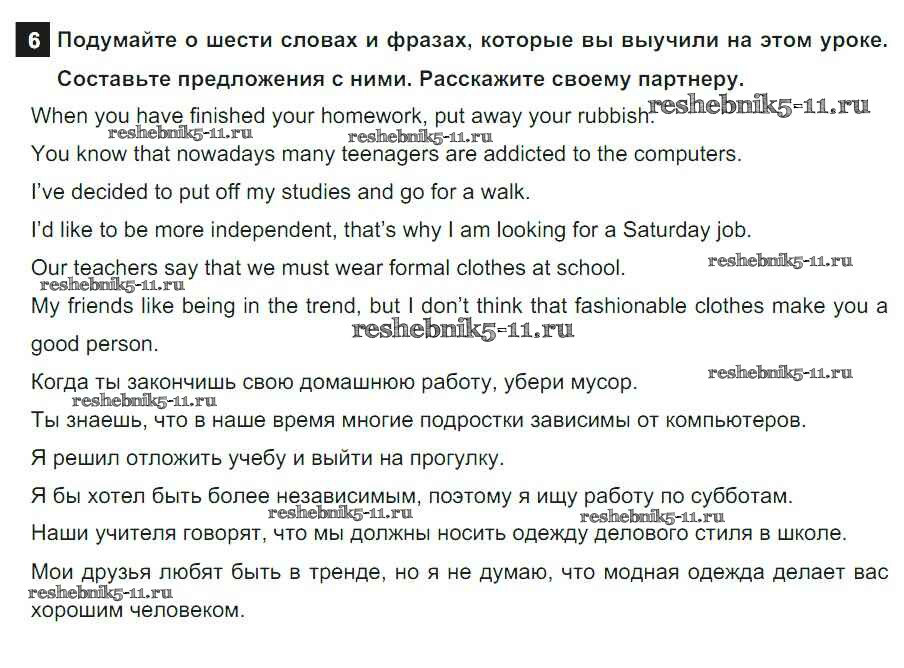Click the line "Я бы хотел быть более независимым"
Image resolution: width=904 pixels, height=668 pixels.
[411, 496]
